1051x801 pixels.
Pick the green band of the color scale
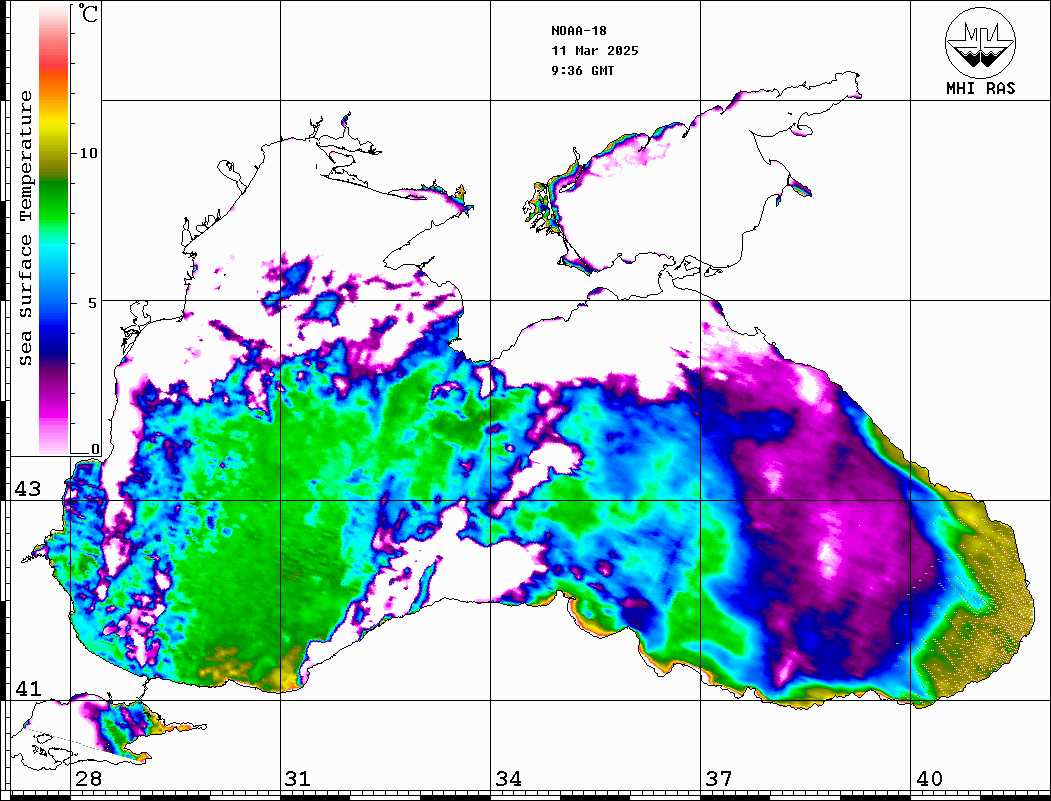pyautogui.click(x=54, y=201)
